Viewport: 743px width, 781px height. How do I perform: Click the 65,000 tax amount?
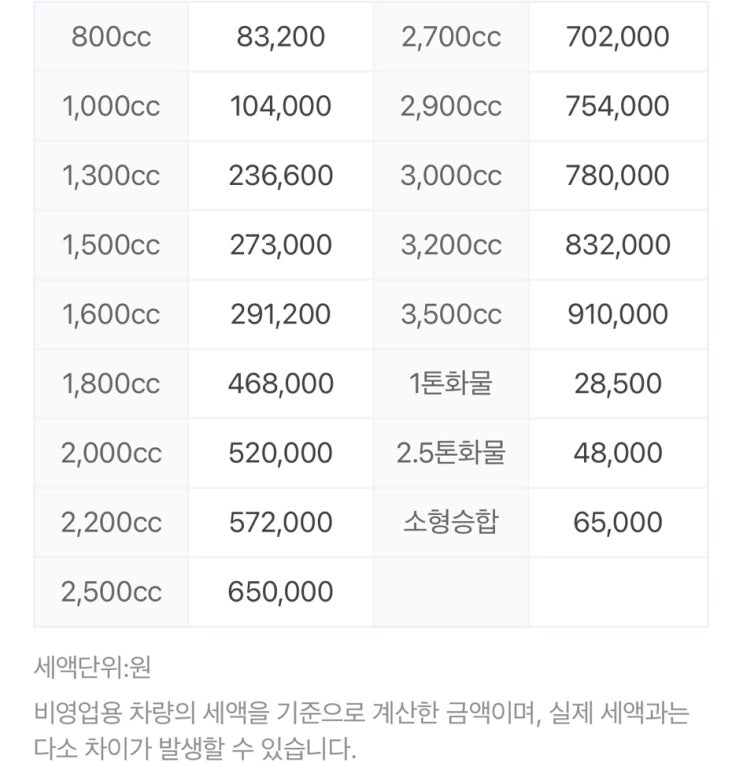pos(618,522)
